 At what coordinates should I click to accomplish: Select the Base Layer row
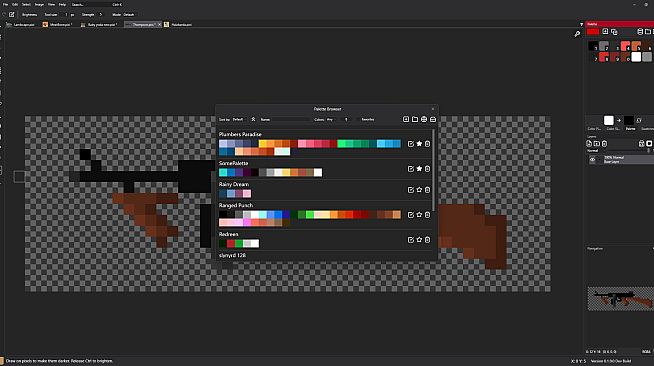pos(620,160)
